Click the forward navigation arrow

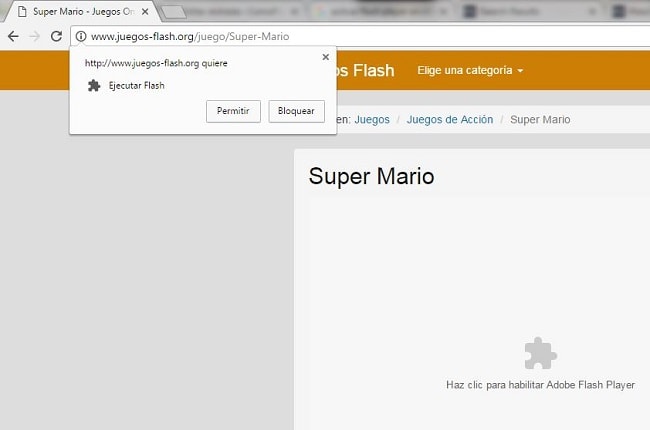pyautogui.click(x=35, y=36)
